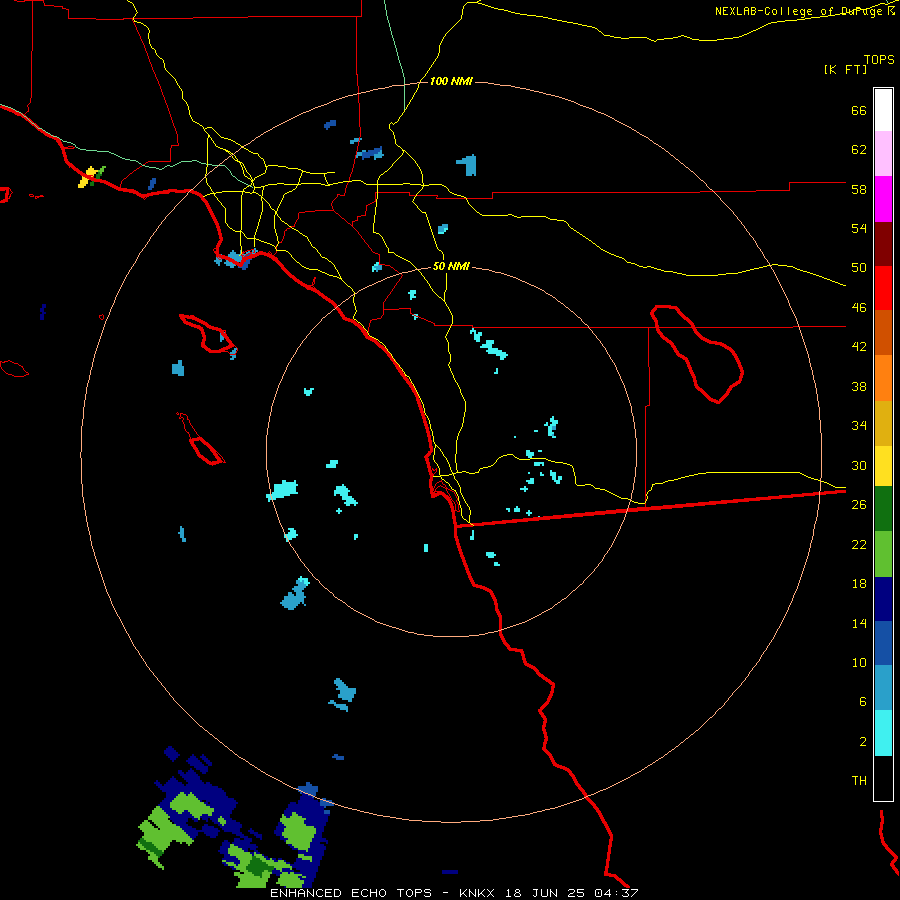Click the yellow legend swatch
The image size is (900, 900).
883,466
